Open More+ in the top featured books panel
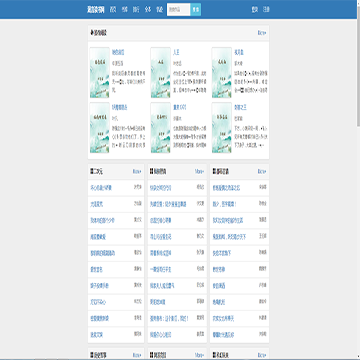This screenshot has height=360, width=360. tap(262, 33)
